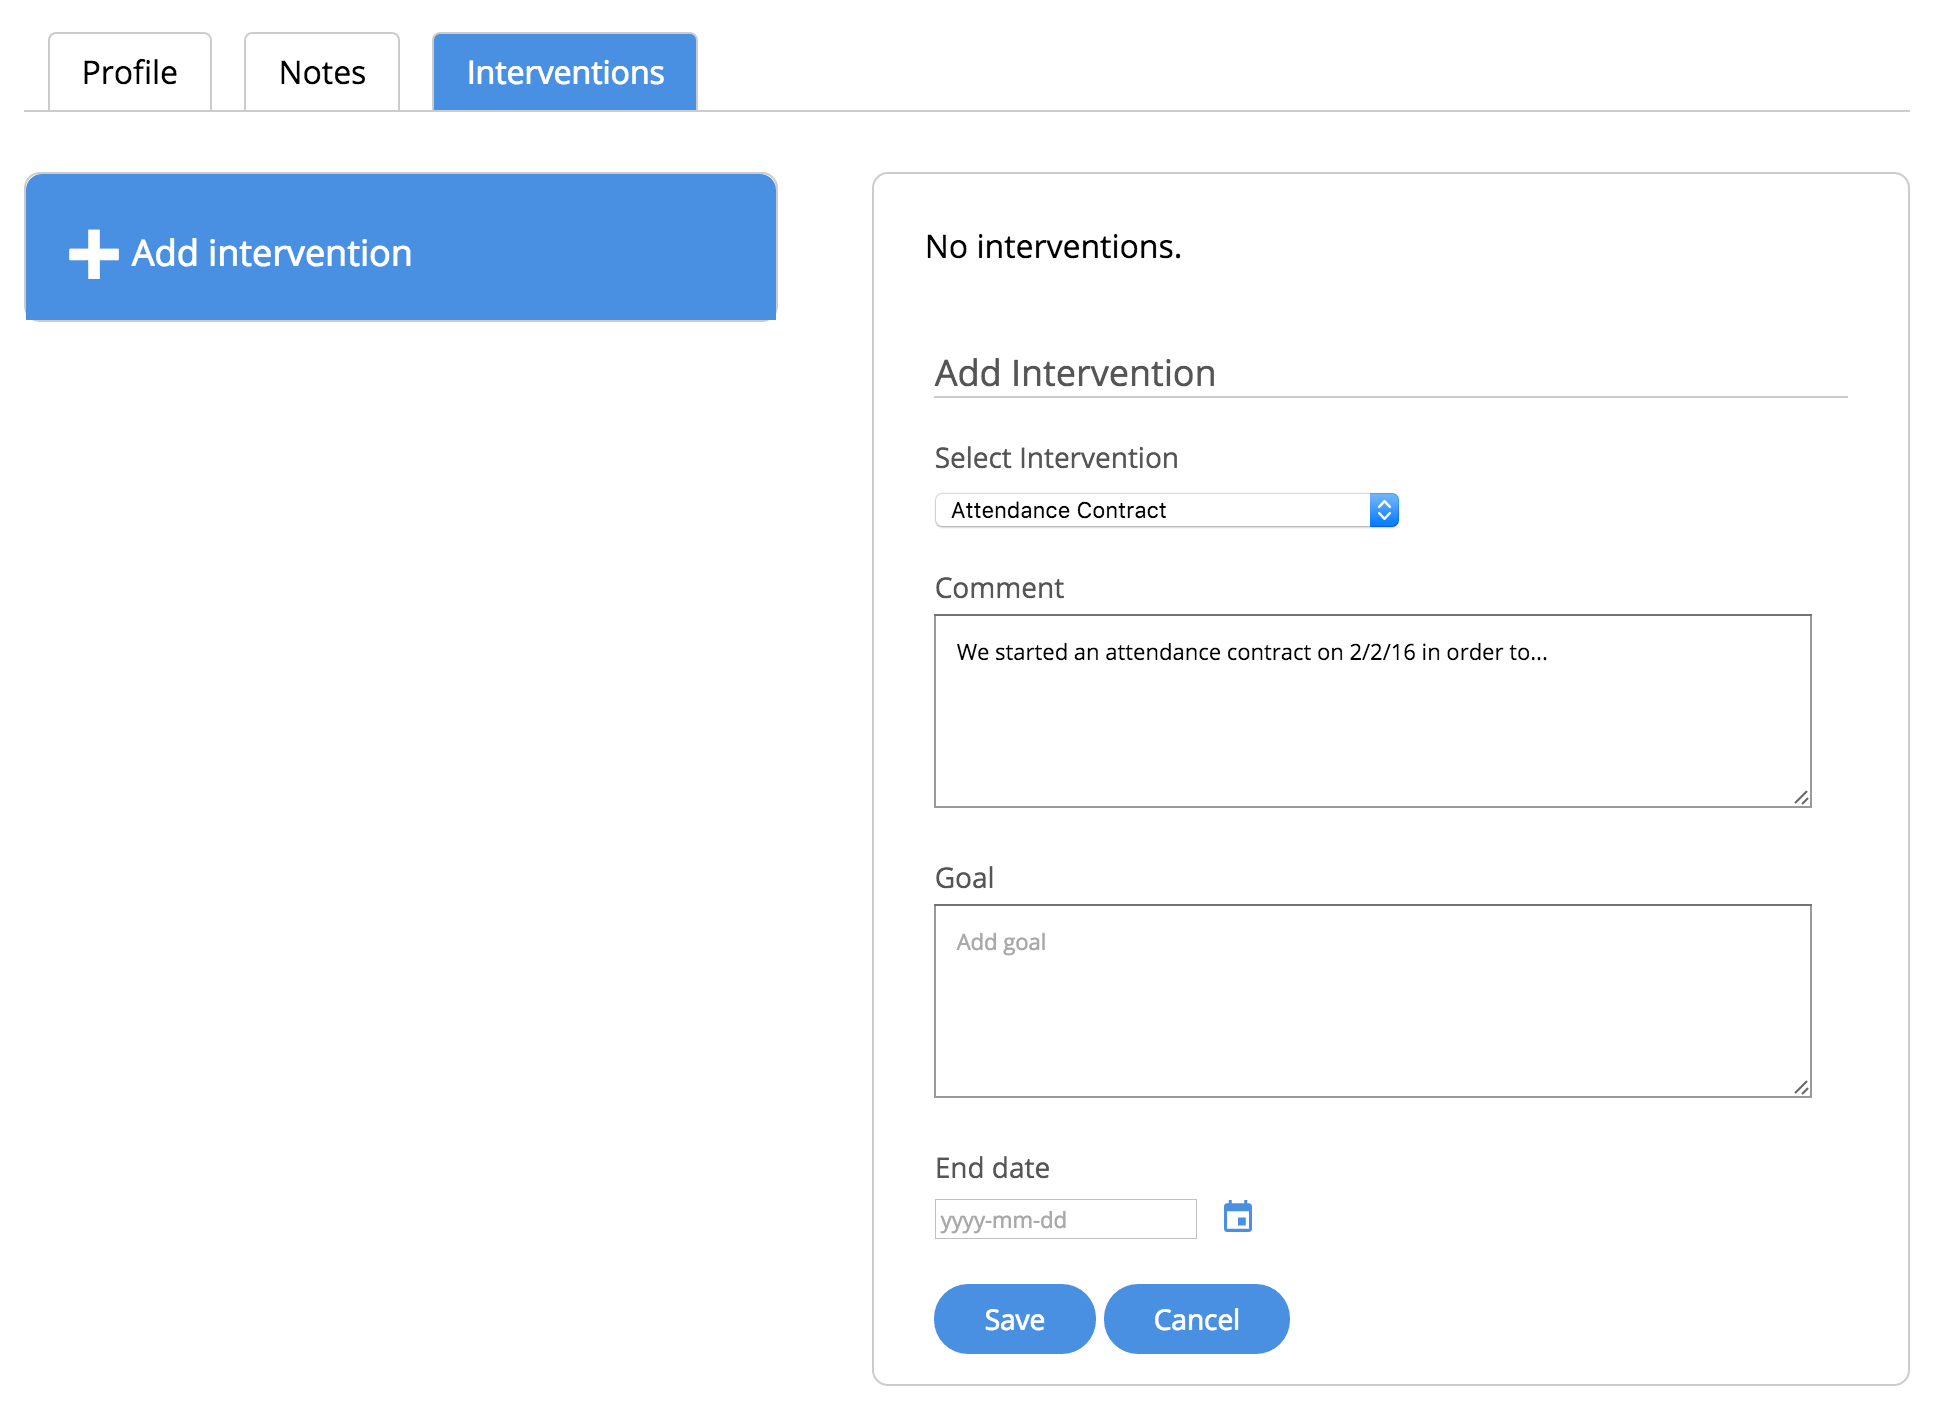Select the Interventions tab
The image size is (1944, 1426).
tap(565, 72)
